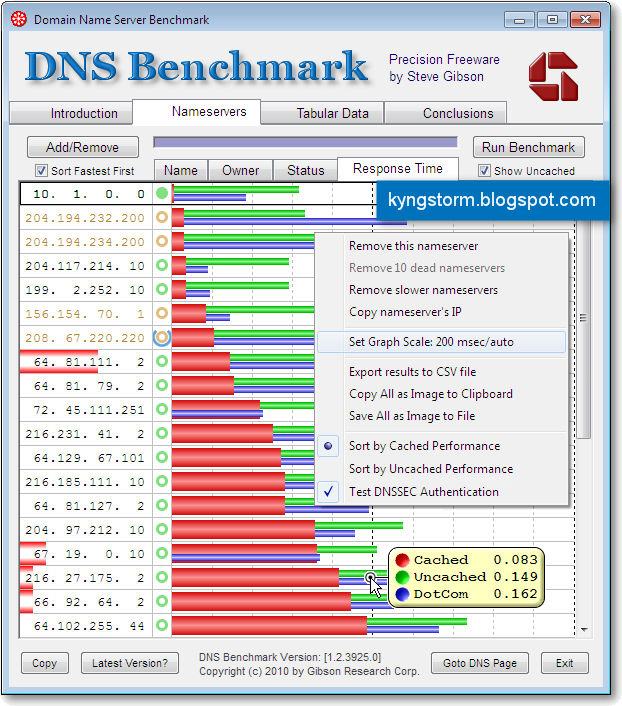
Task: Toggle the Sort Fastest First checkbox
Action: [41, 171]
